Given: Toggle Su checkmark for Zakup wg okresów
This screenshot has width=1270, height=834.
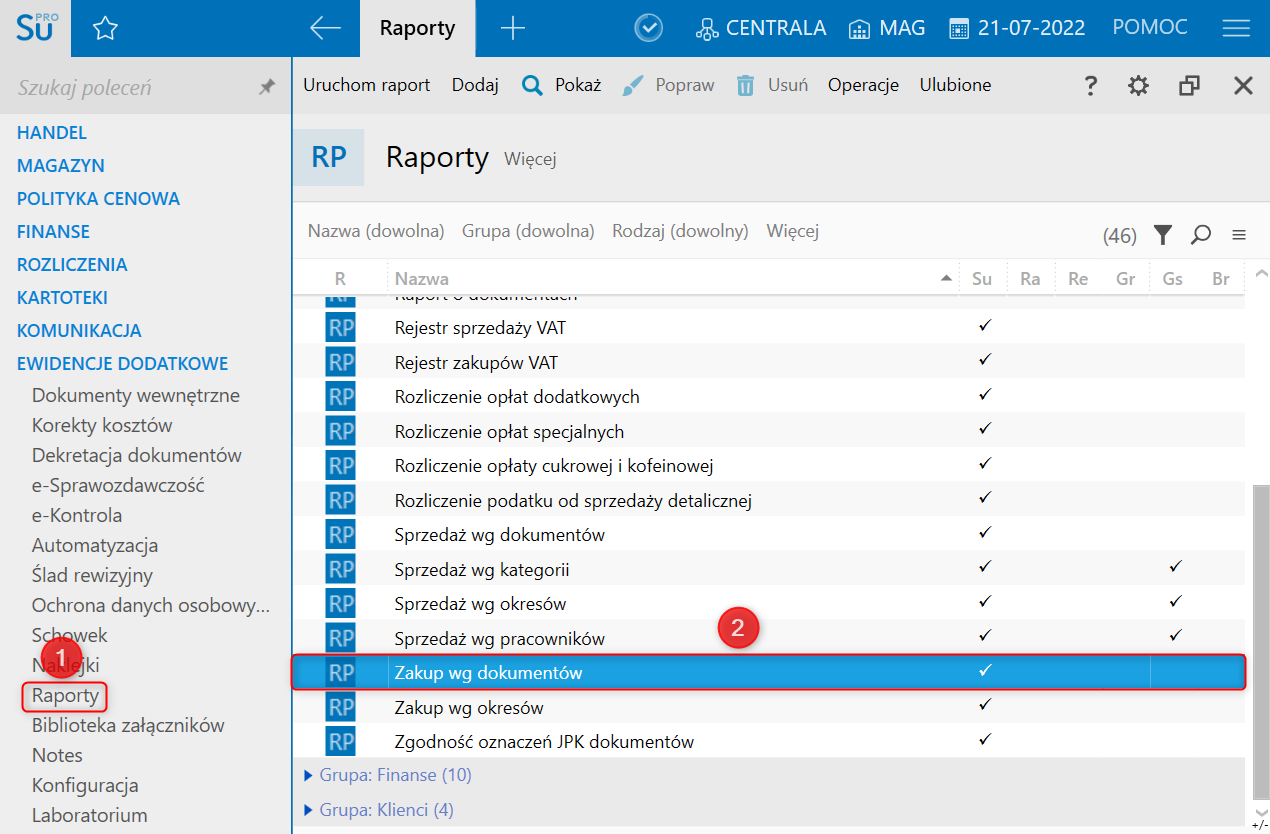Looking at the screenshot, I should (x=984, y=706).
